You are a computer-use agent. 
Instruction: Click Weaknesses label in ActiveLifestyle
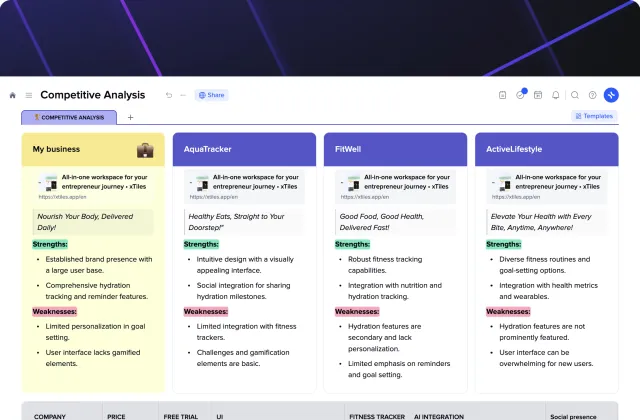tap(508, 311)
